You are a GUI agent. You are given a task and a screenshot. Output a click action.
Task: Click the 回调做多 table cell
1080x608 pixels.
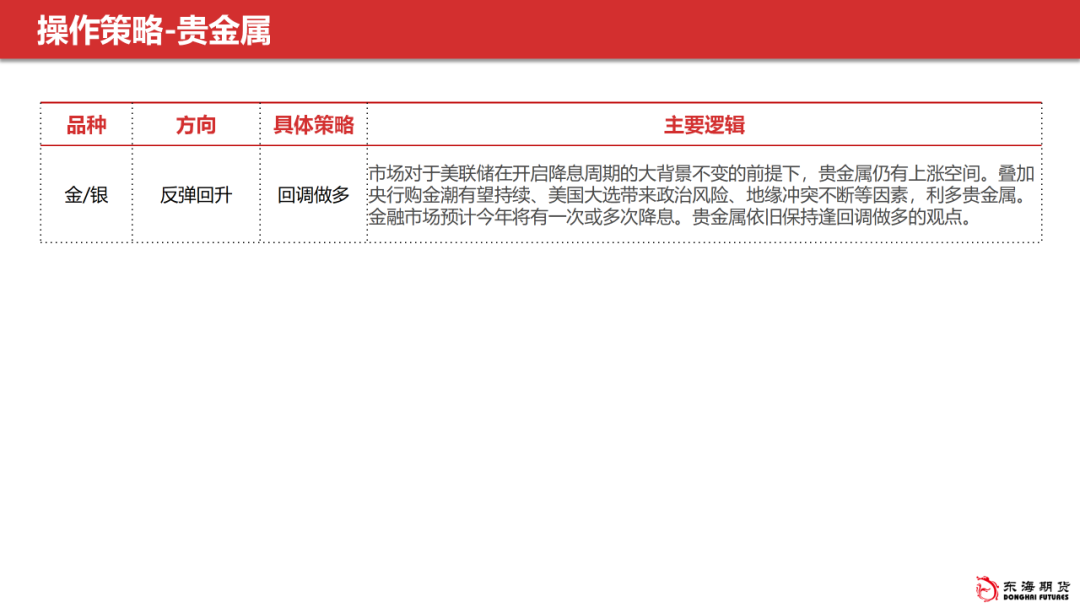click(313, 195)
